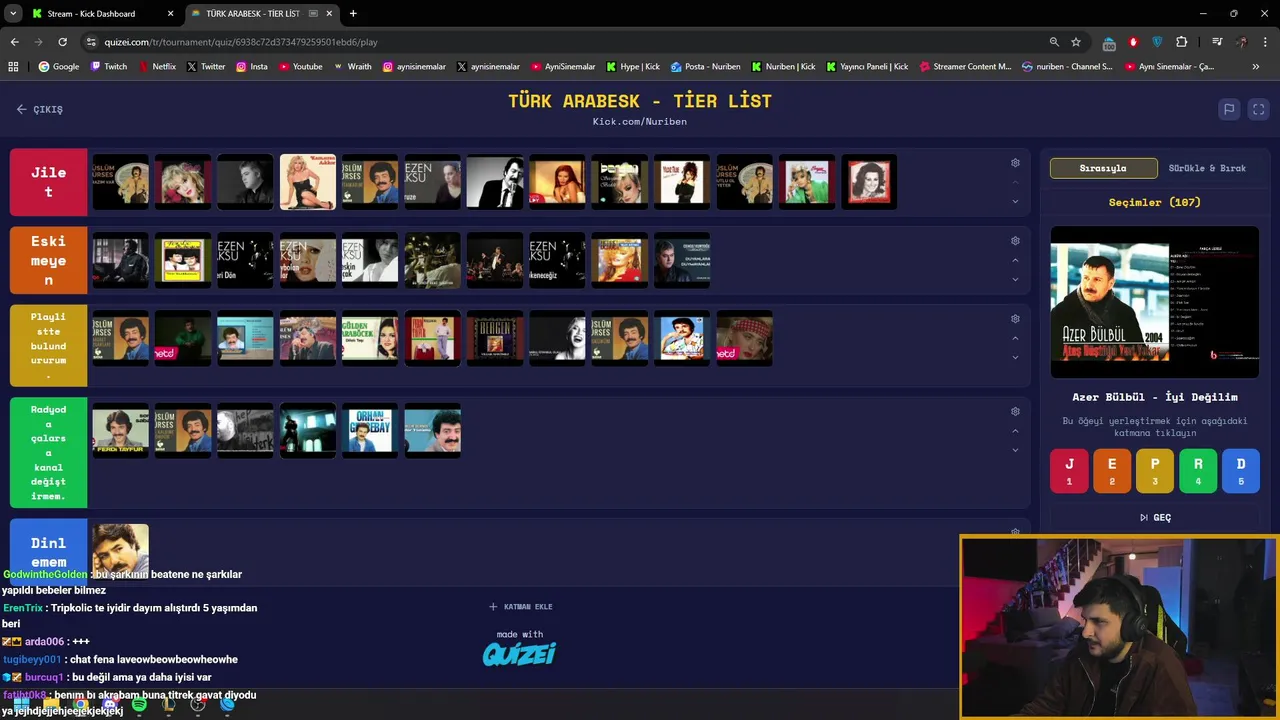The height and width of the screenshot is (720, 1280).
Task: Select the Gülden Karaböcek cover in Playlistte tier
Action: [370, 338]
